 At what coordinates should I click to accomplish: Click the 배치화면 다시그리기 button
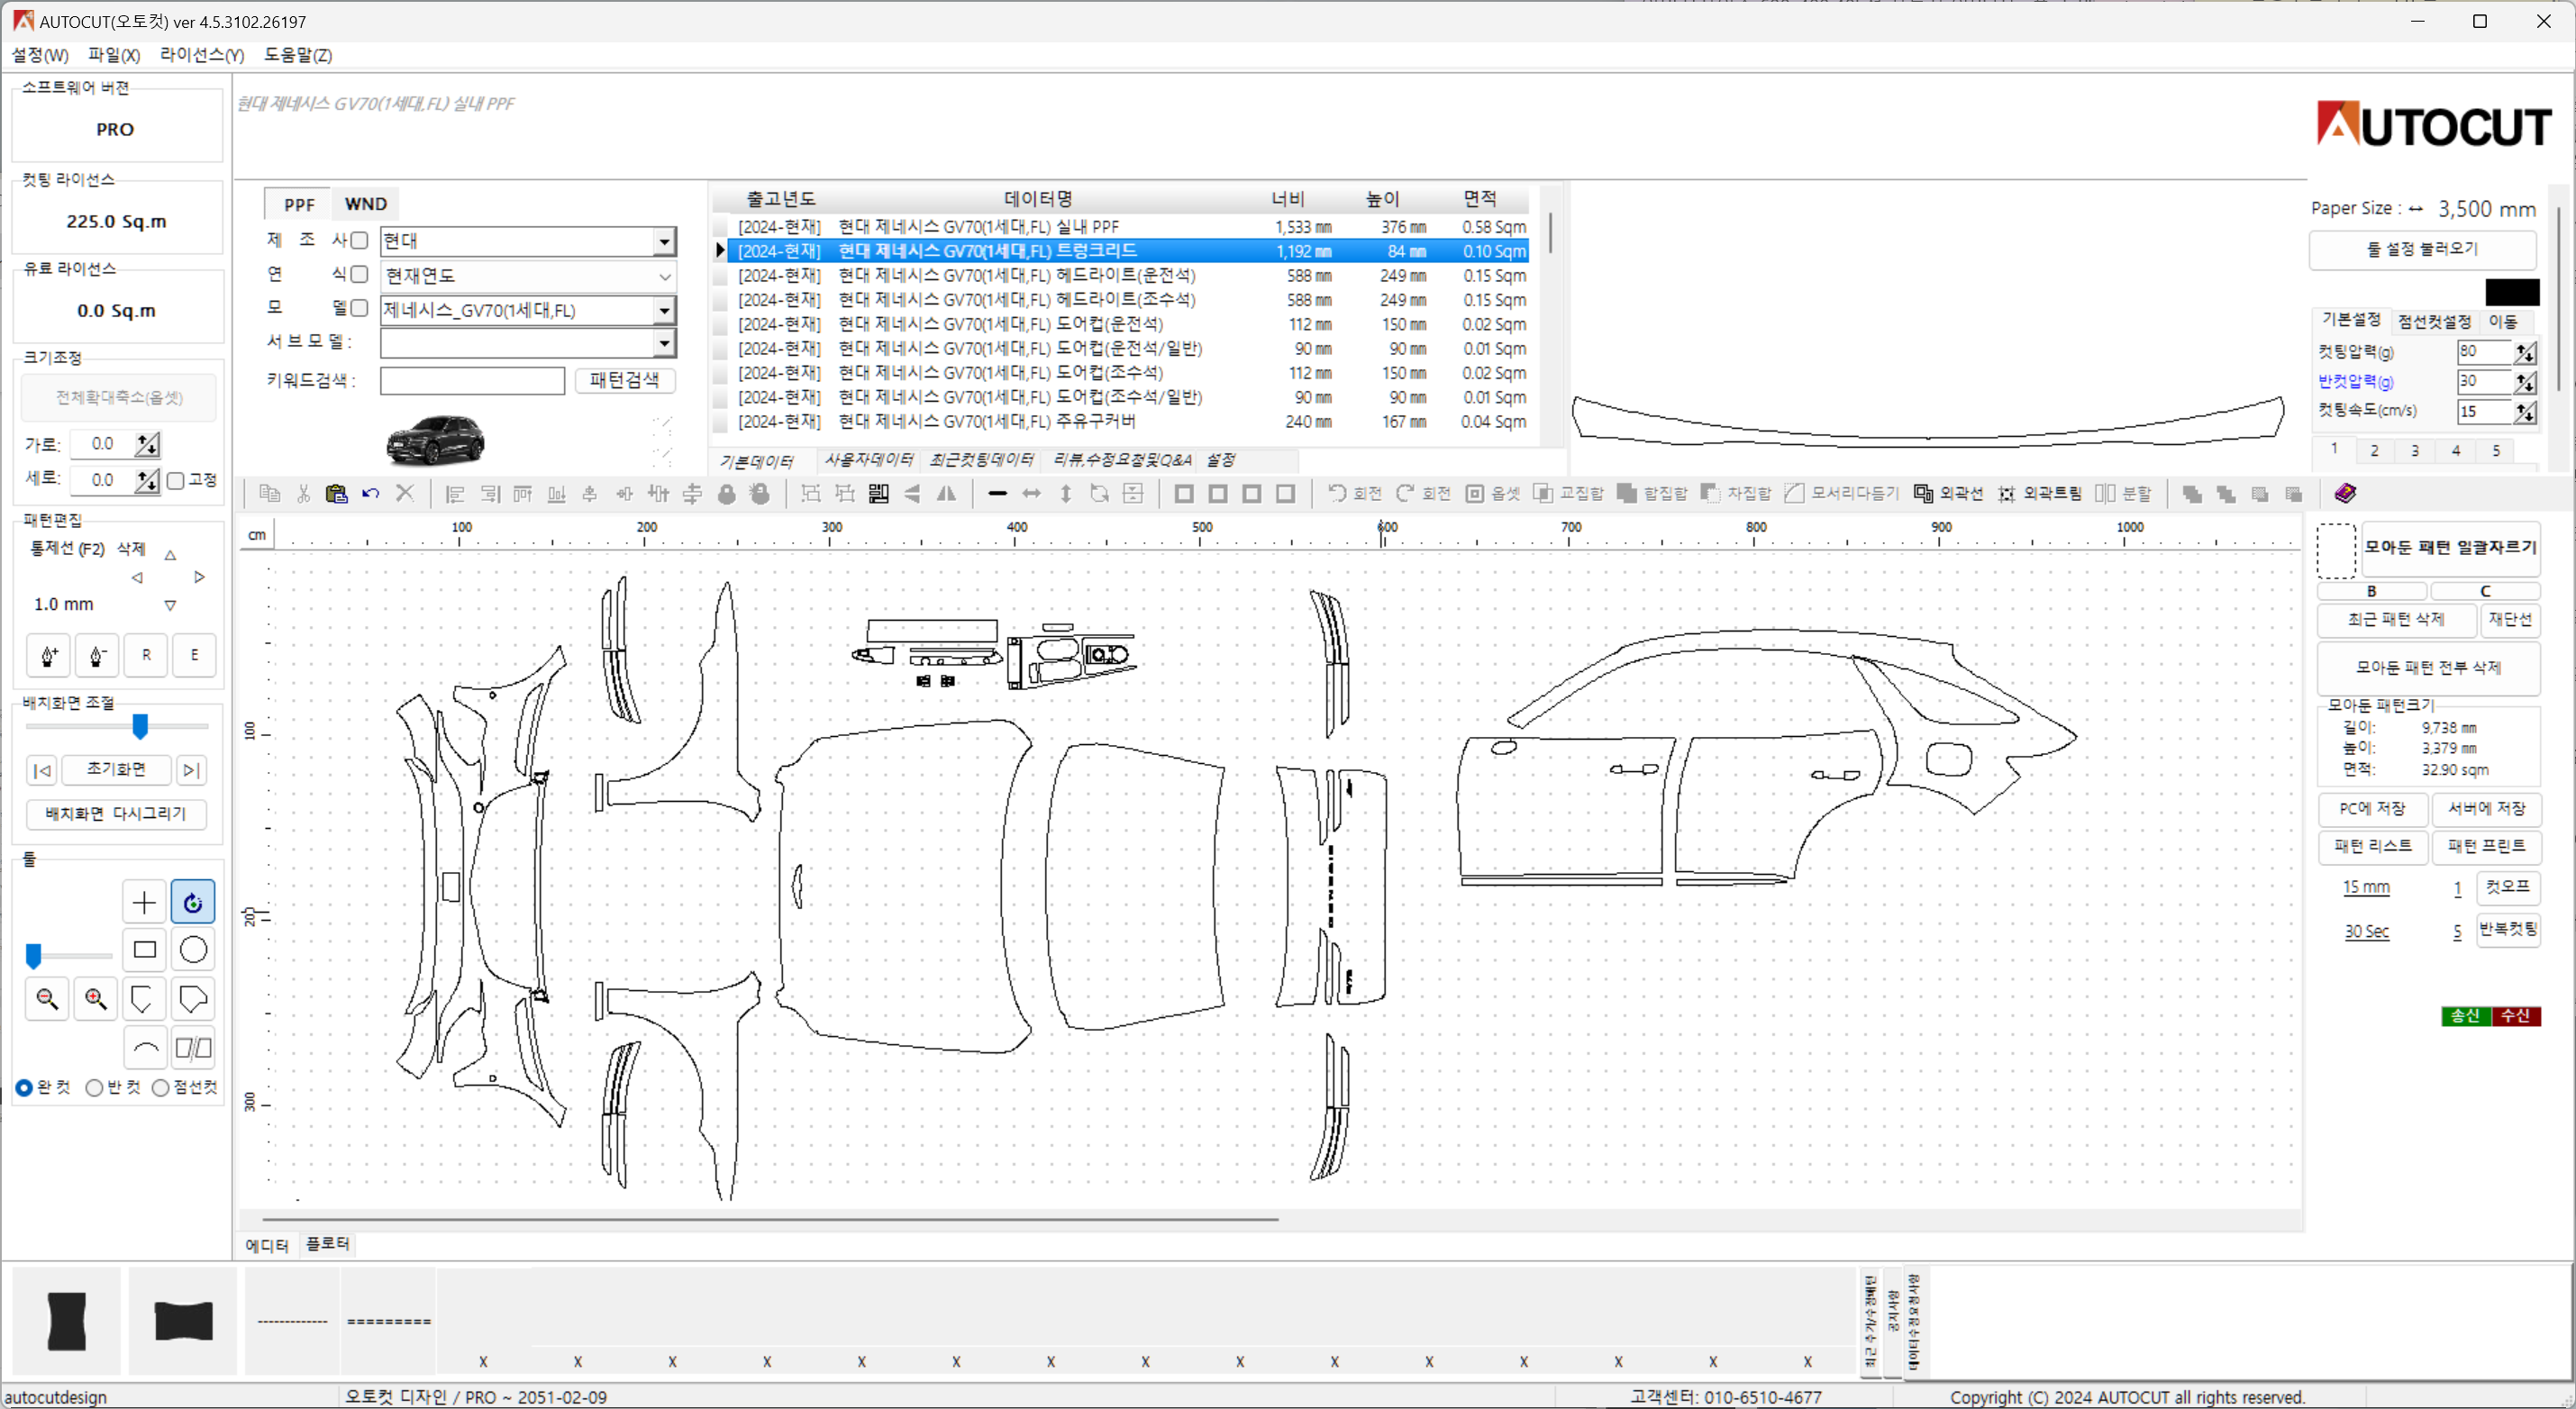tap(116, 814)
